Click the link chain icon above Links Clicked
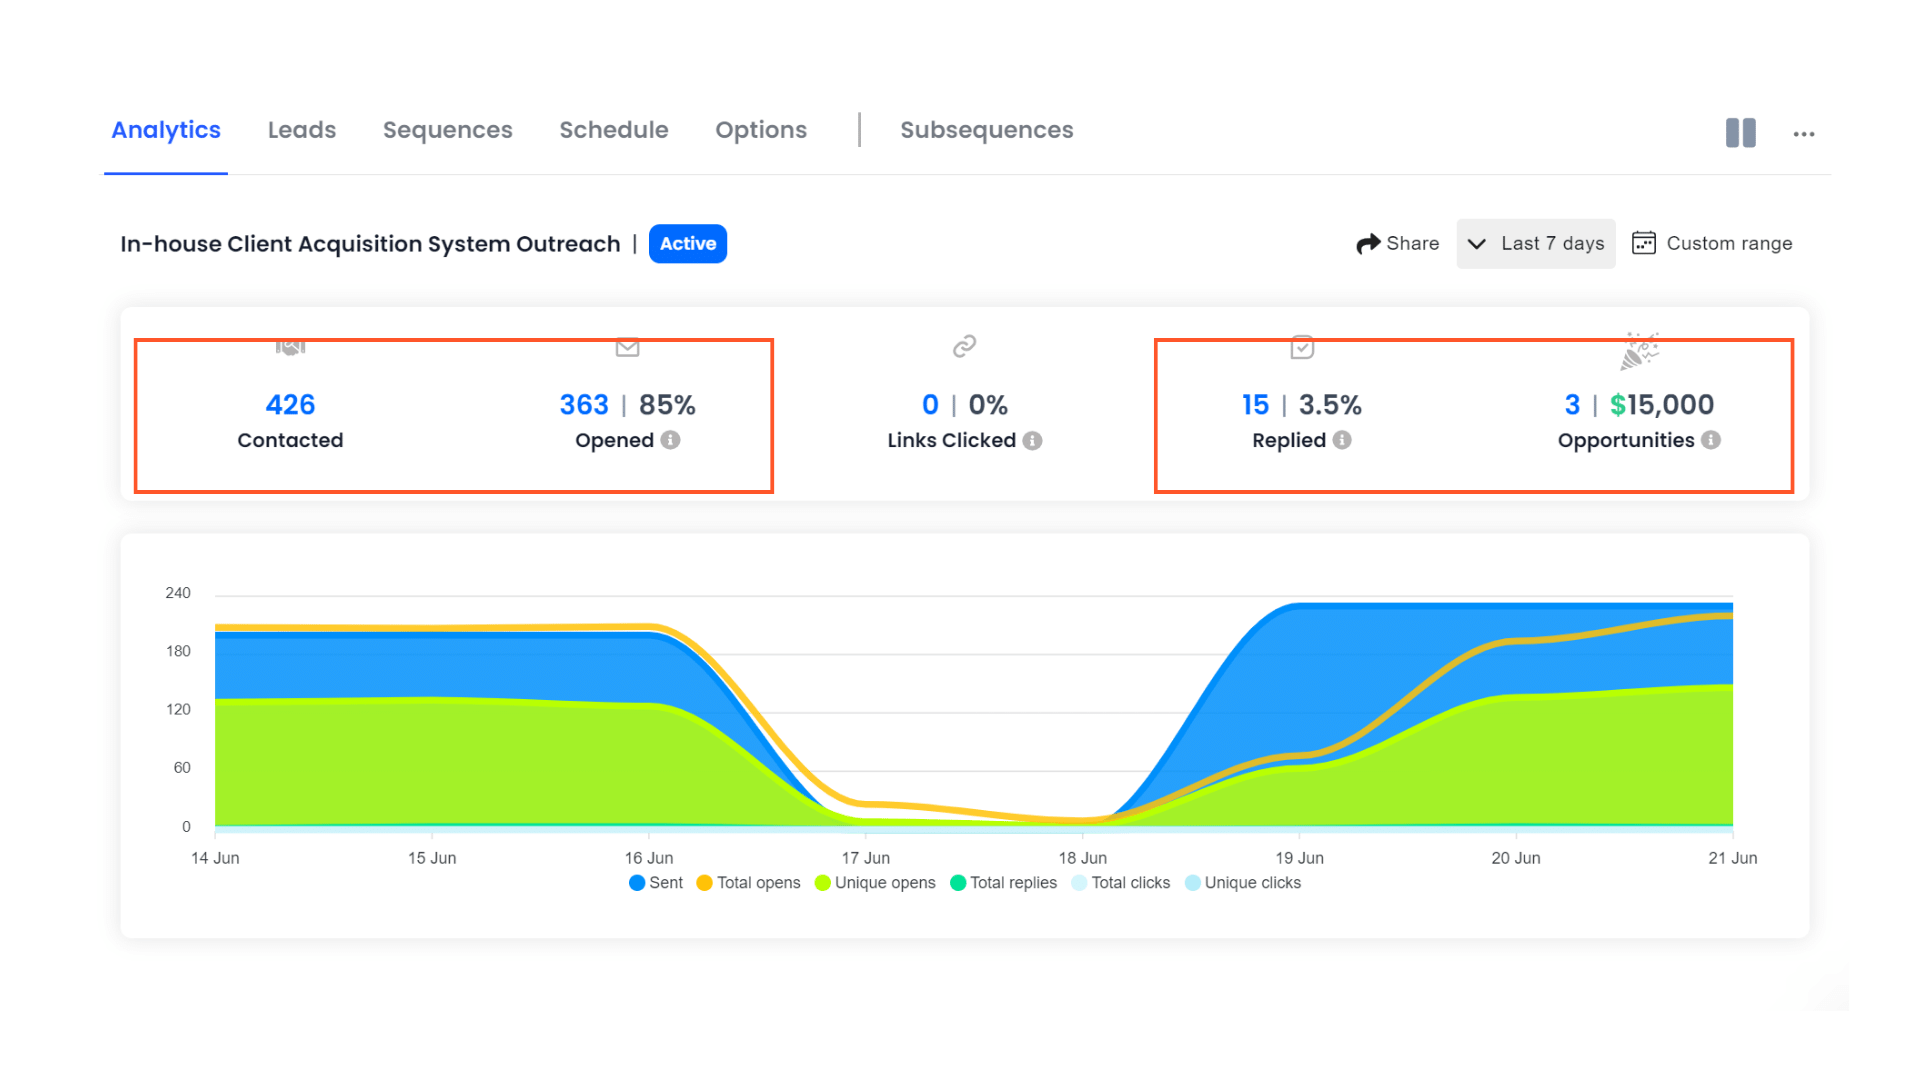Screen dimensions: 1920x1080 pos(964,346)
